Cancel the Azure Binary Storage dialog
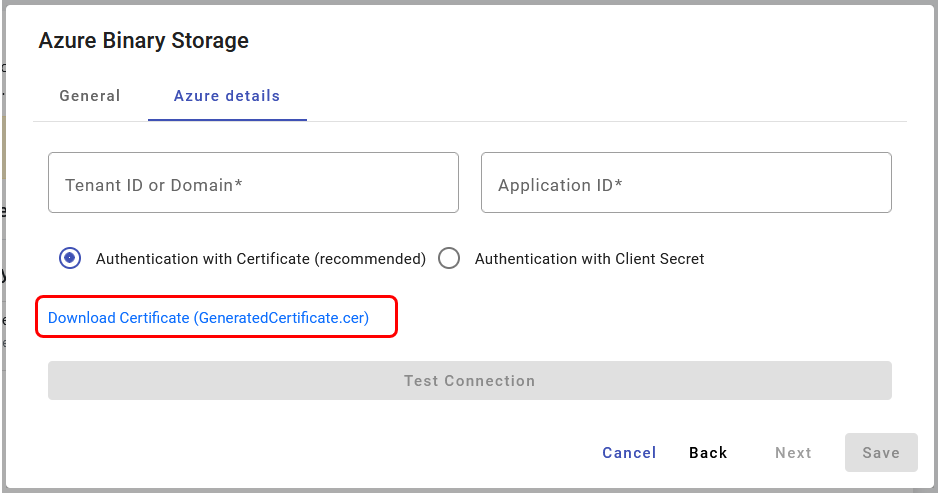 (x=629, y=453)
